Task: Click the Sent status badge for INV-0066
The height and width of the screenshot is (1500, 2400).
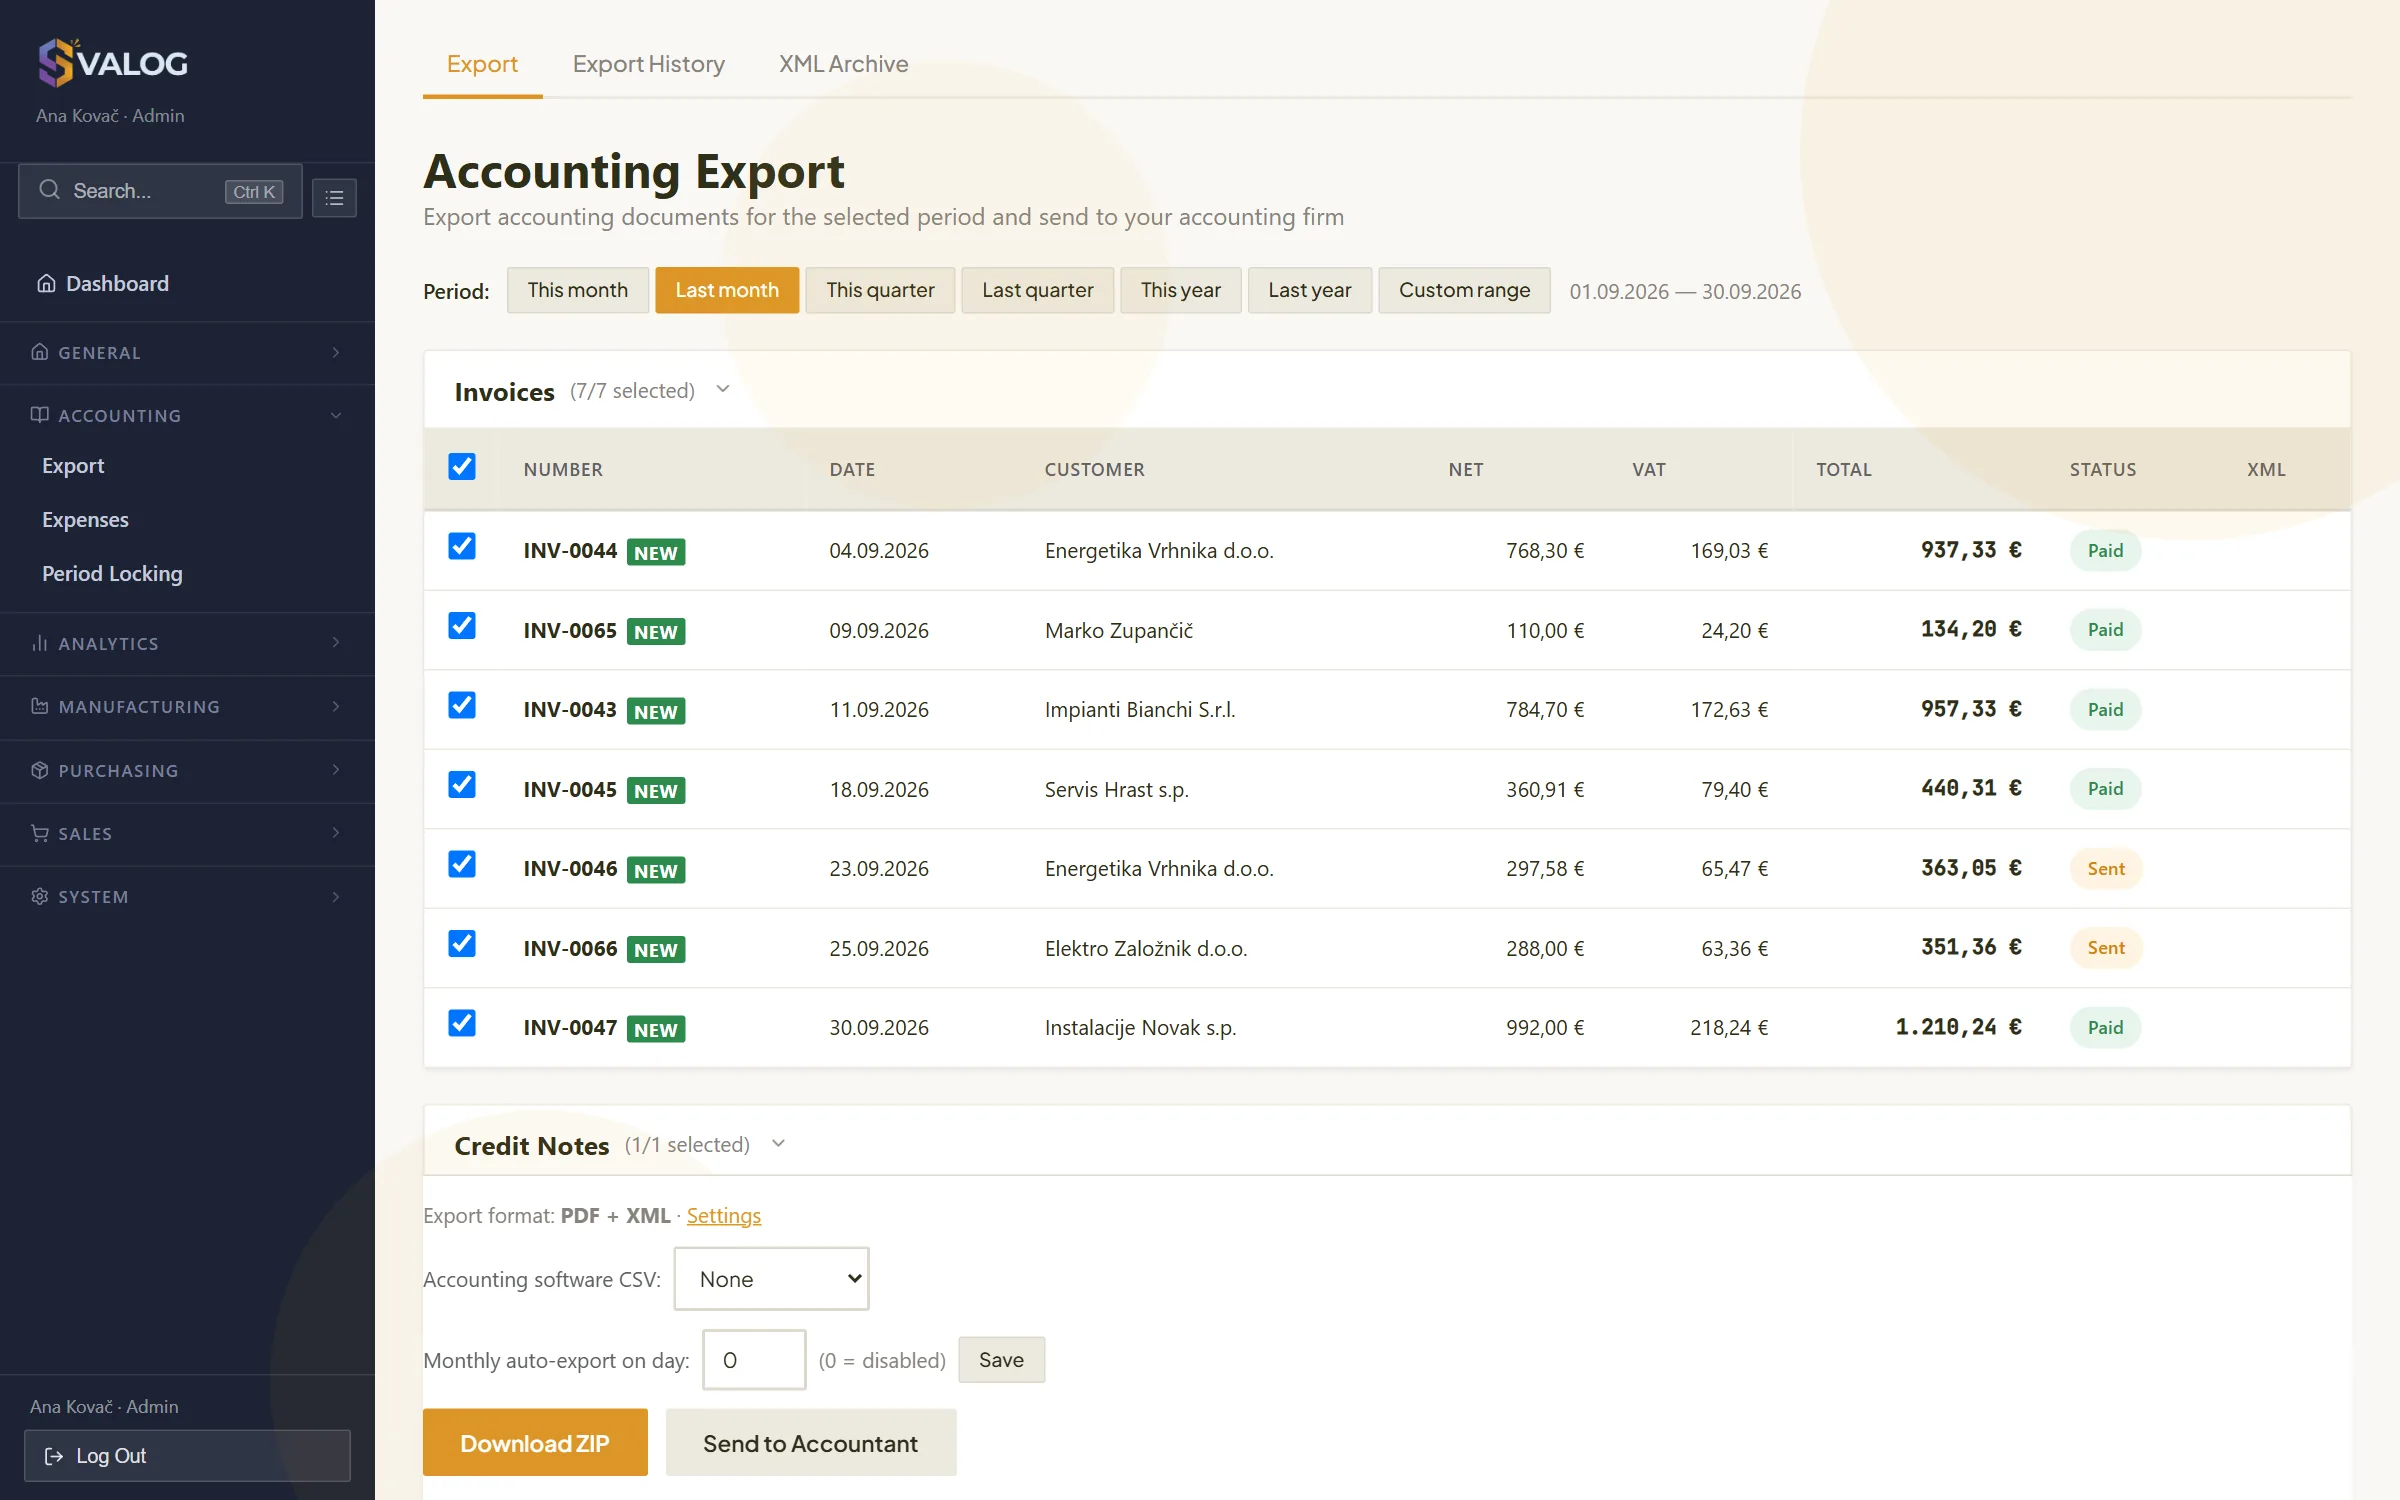Action: point(2105,948)
